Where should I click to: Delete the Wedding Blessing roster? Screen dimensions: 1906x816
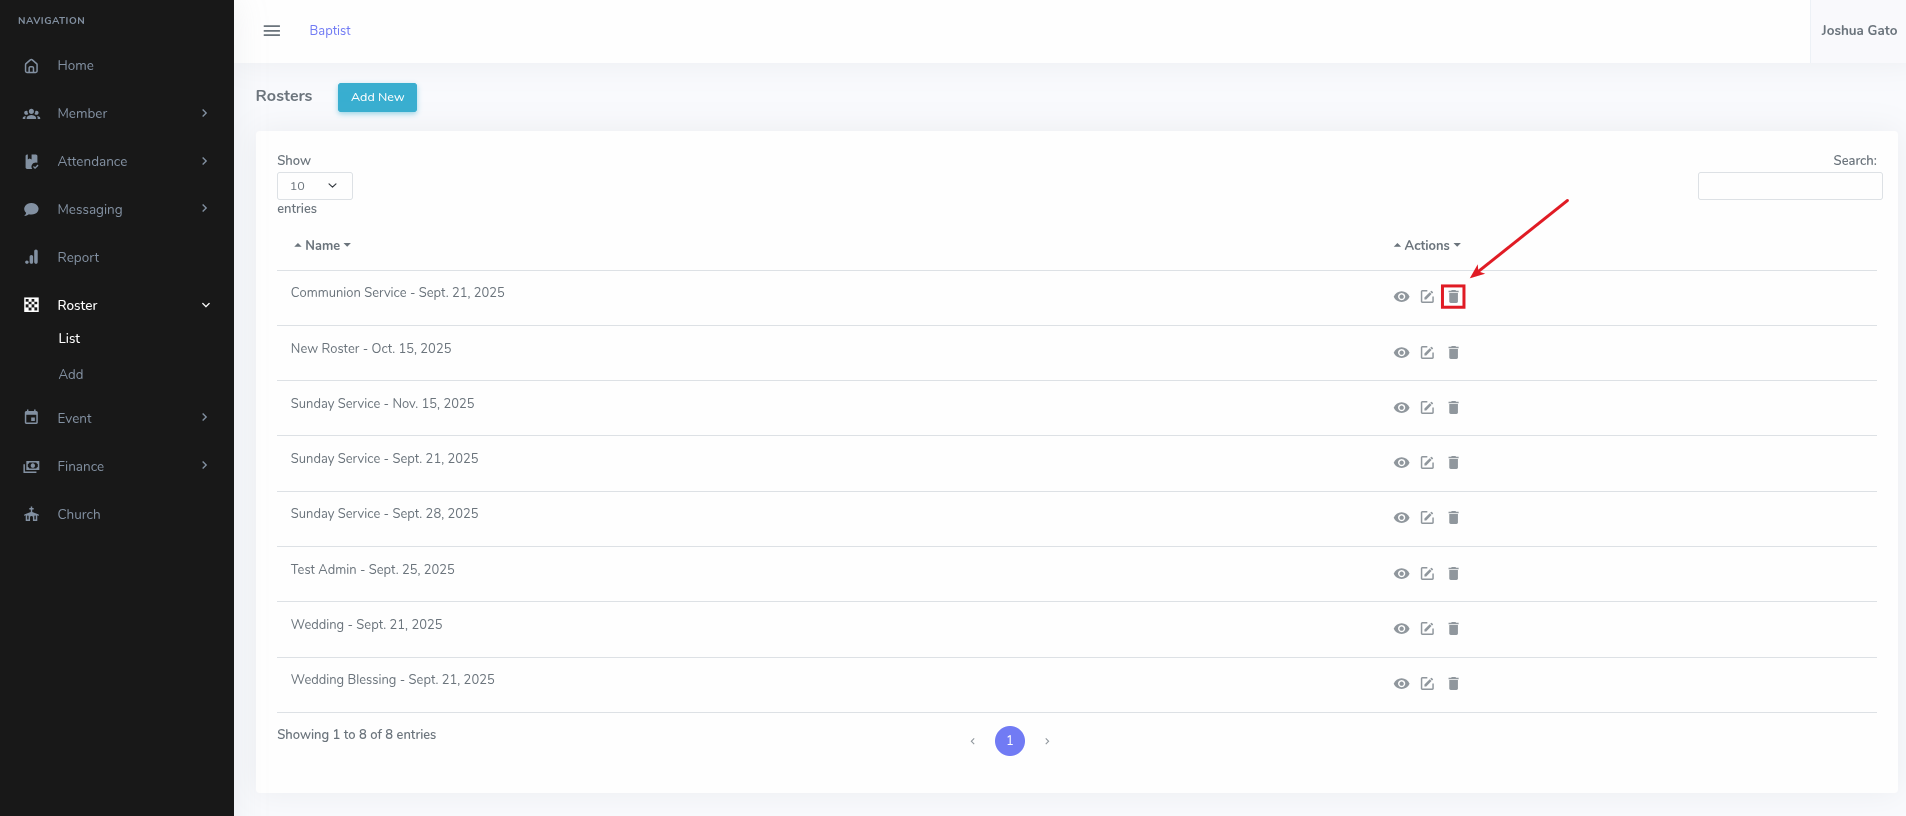point(1453,684)
